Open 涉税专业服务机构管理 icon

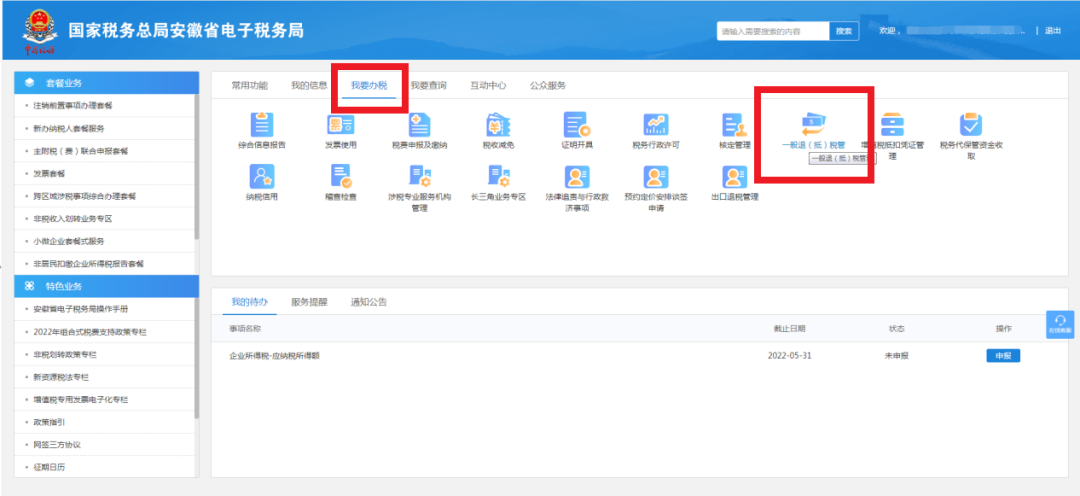point(419,176)
